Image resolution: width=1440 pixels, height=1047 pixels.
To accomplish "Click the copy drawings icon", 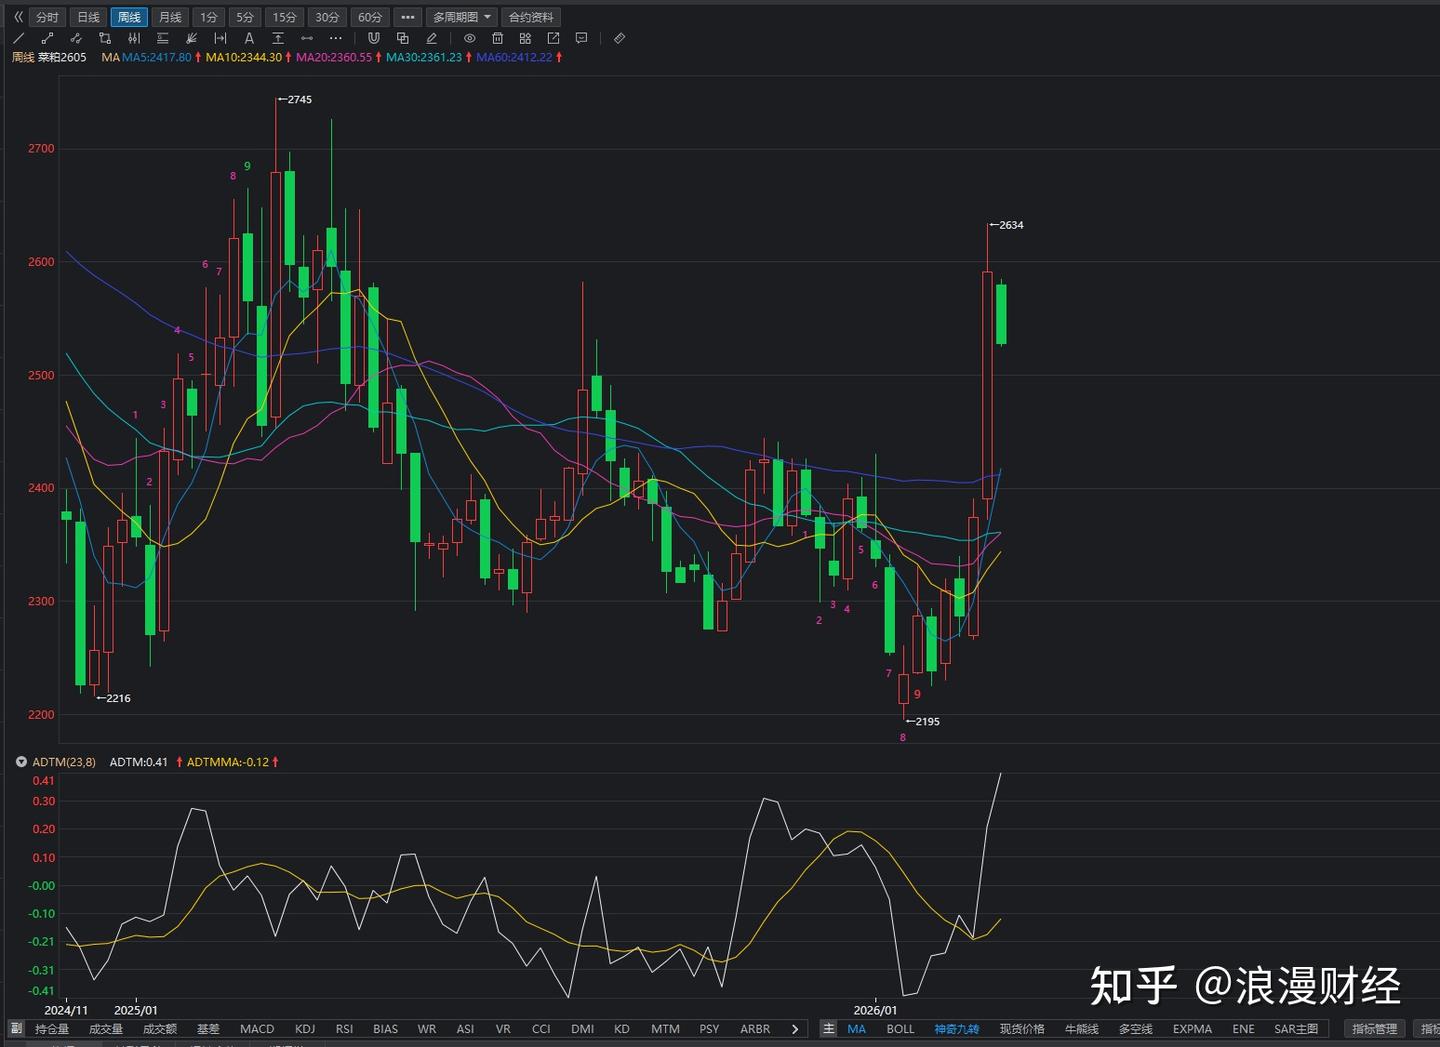I will 403,38.
